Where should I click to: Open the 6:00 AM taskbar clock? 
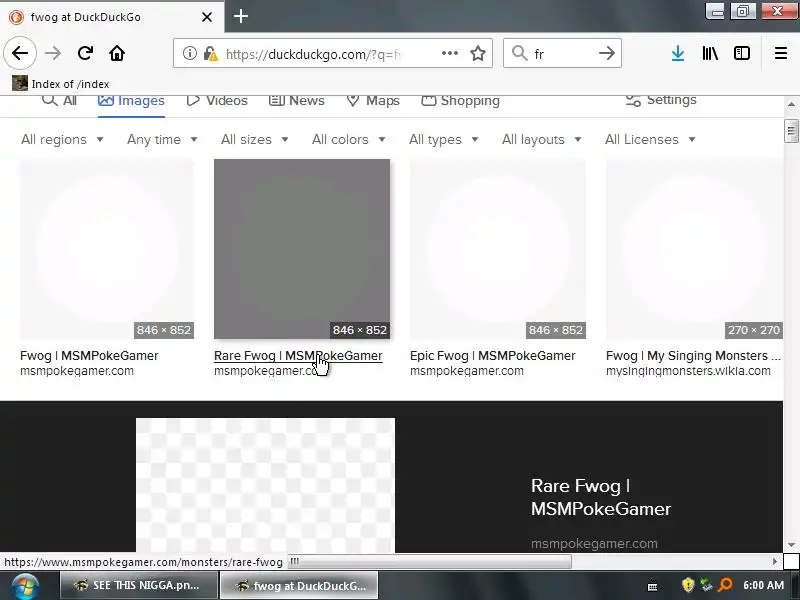point(763,585)
